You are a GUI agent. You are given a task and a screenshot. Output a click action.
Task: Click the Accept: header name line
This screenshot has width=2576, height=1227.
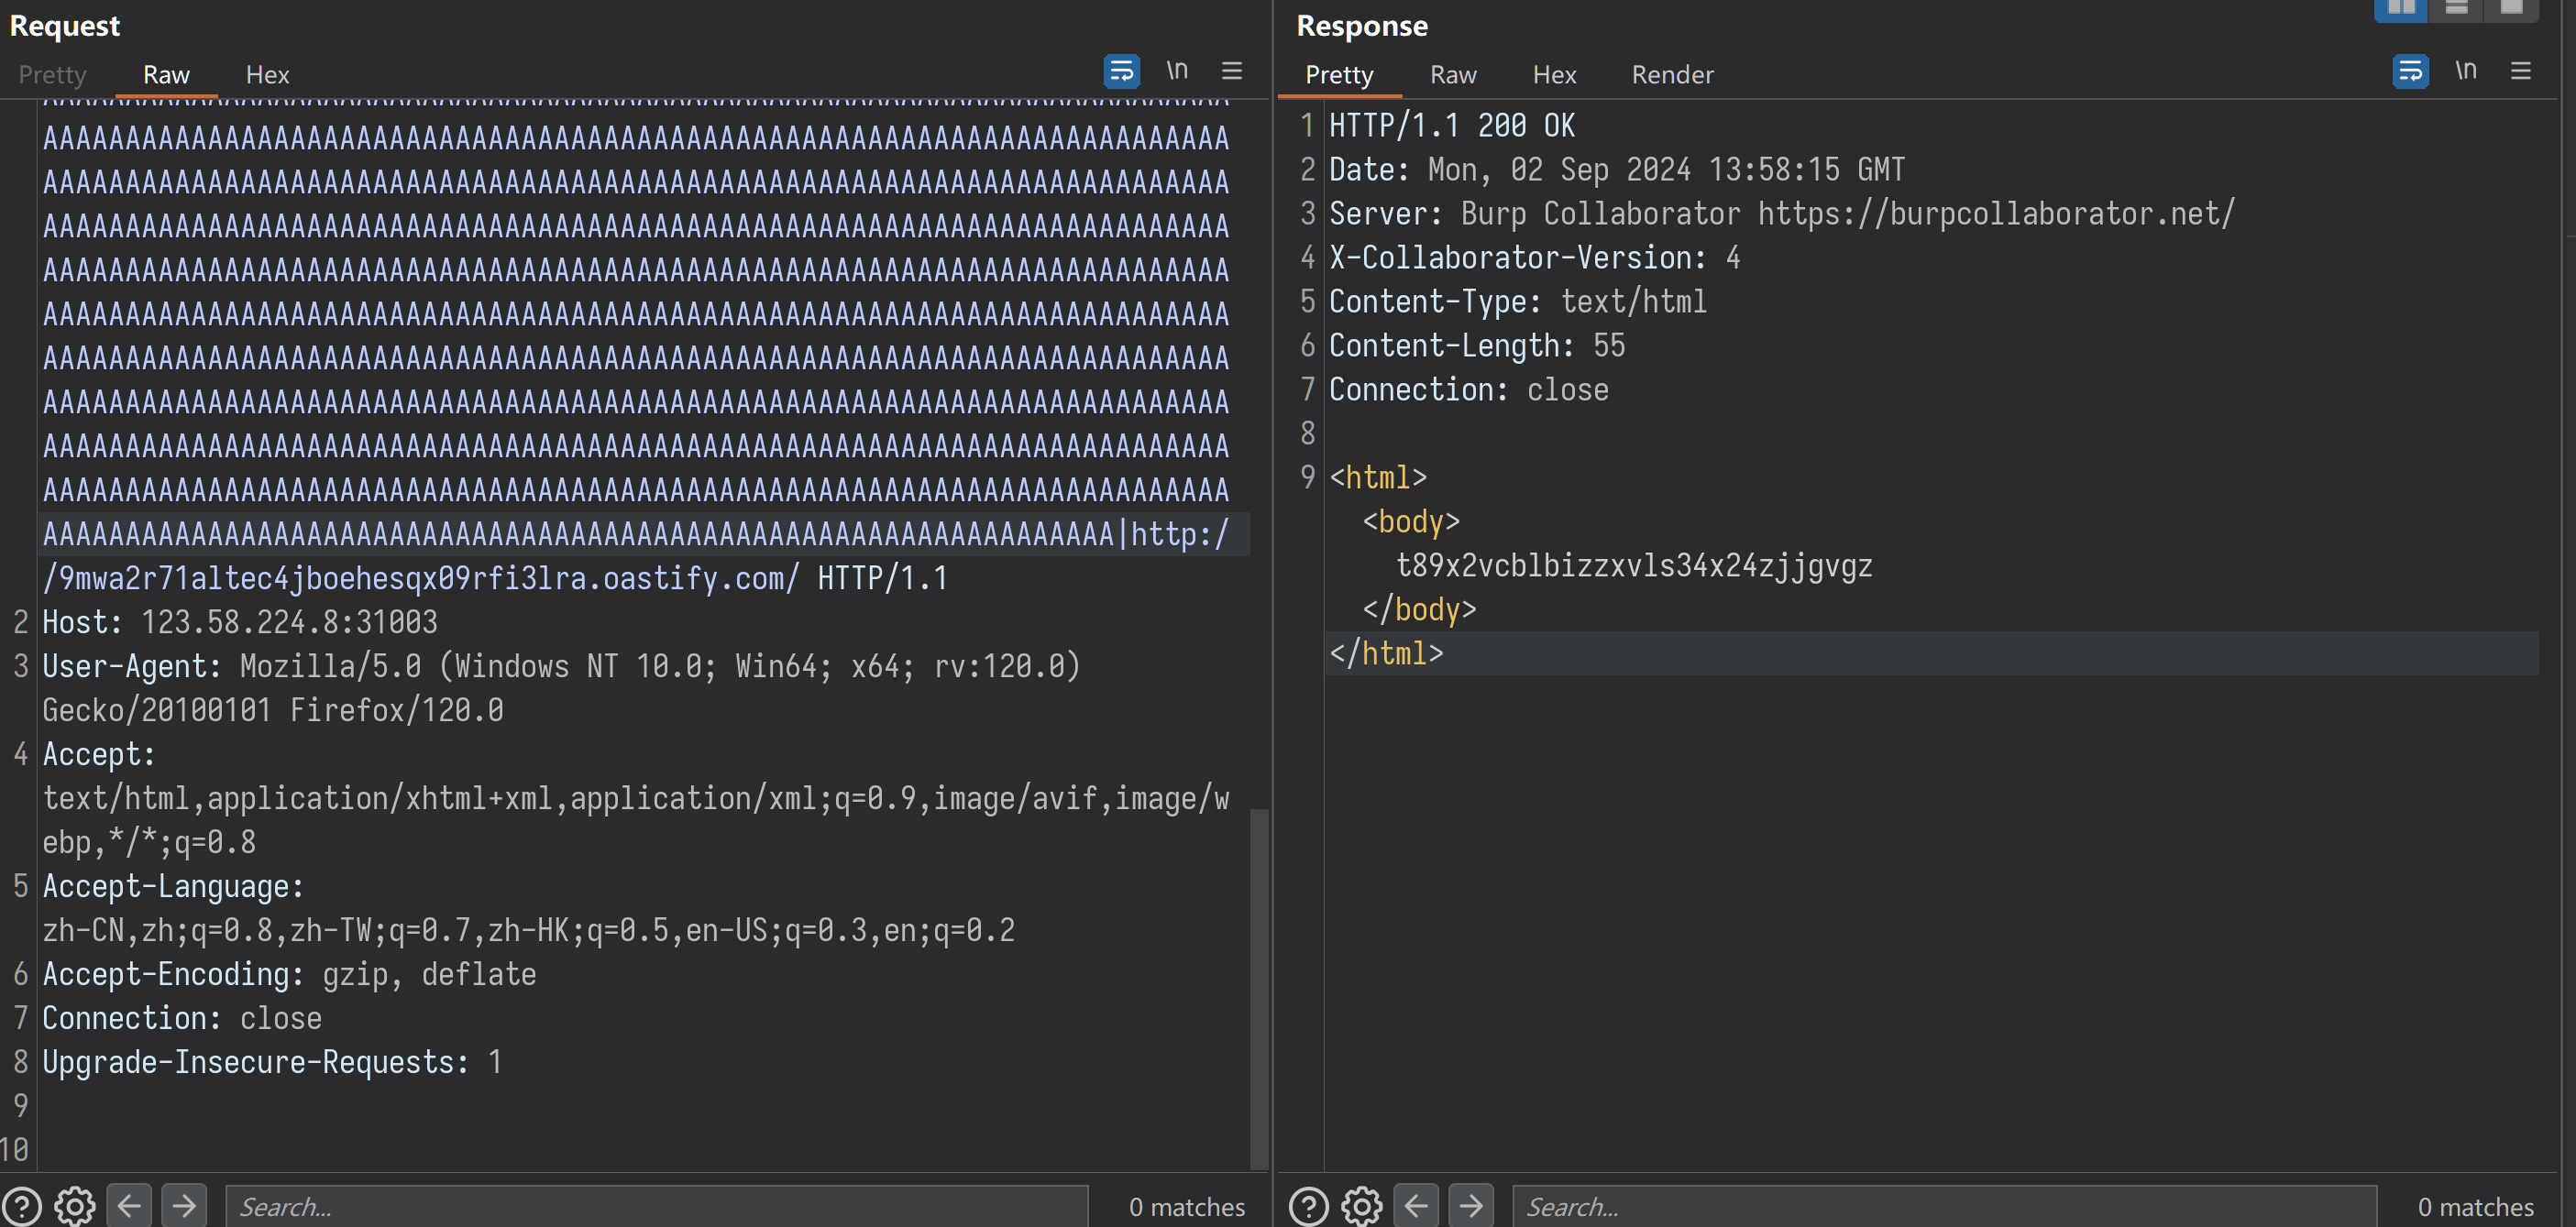pyautogui.click(x=99, y=754)
